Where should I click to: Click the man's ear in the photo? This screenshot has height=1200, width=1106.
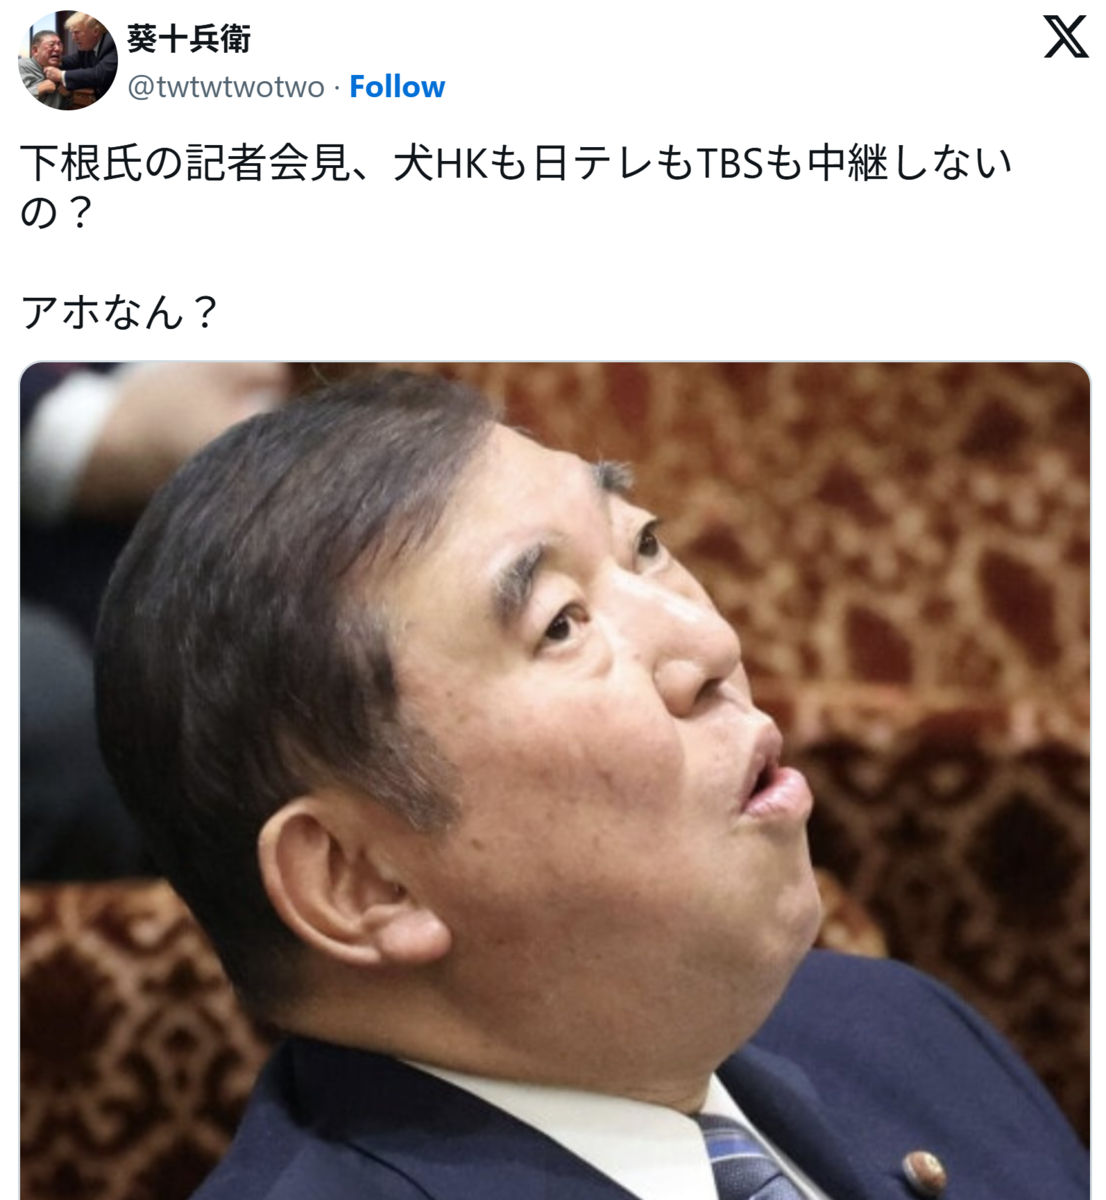pyautogui.click(x=343, y=882)
